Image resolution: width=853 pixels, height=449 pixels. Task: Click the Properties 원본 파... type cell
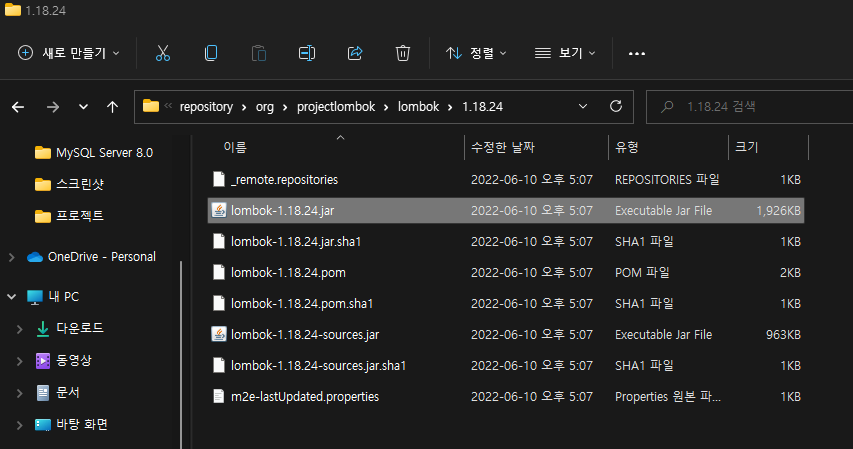click(667, 397)
